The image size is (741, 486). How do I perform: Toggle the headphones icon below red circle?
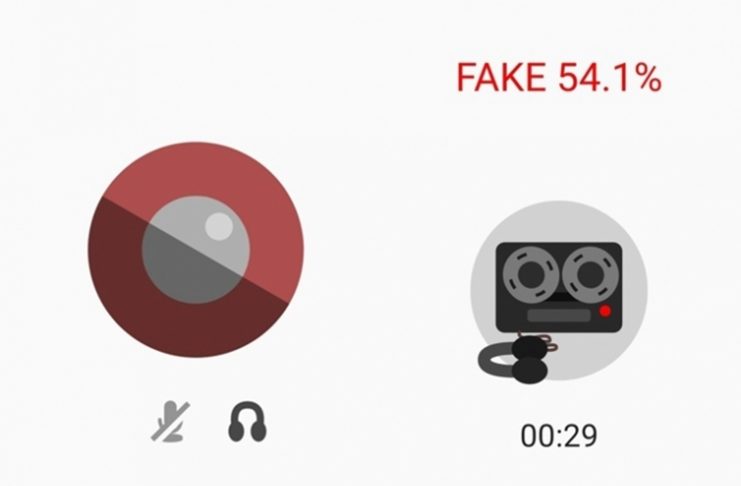point(247,422)
